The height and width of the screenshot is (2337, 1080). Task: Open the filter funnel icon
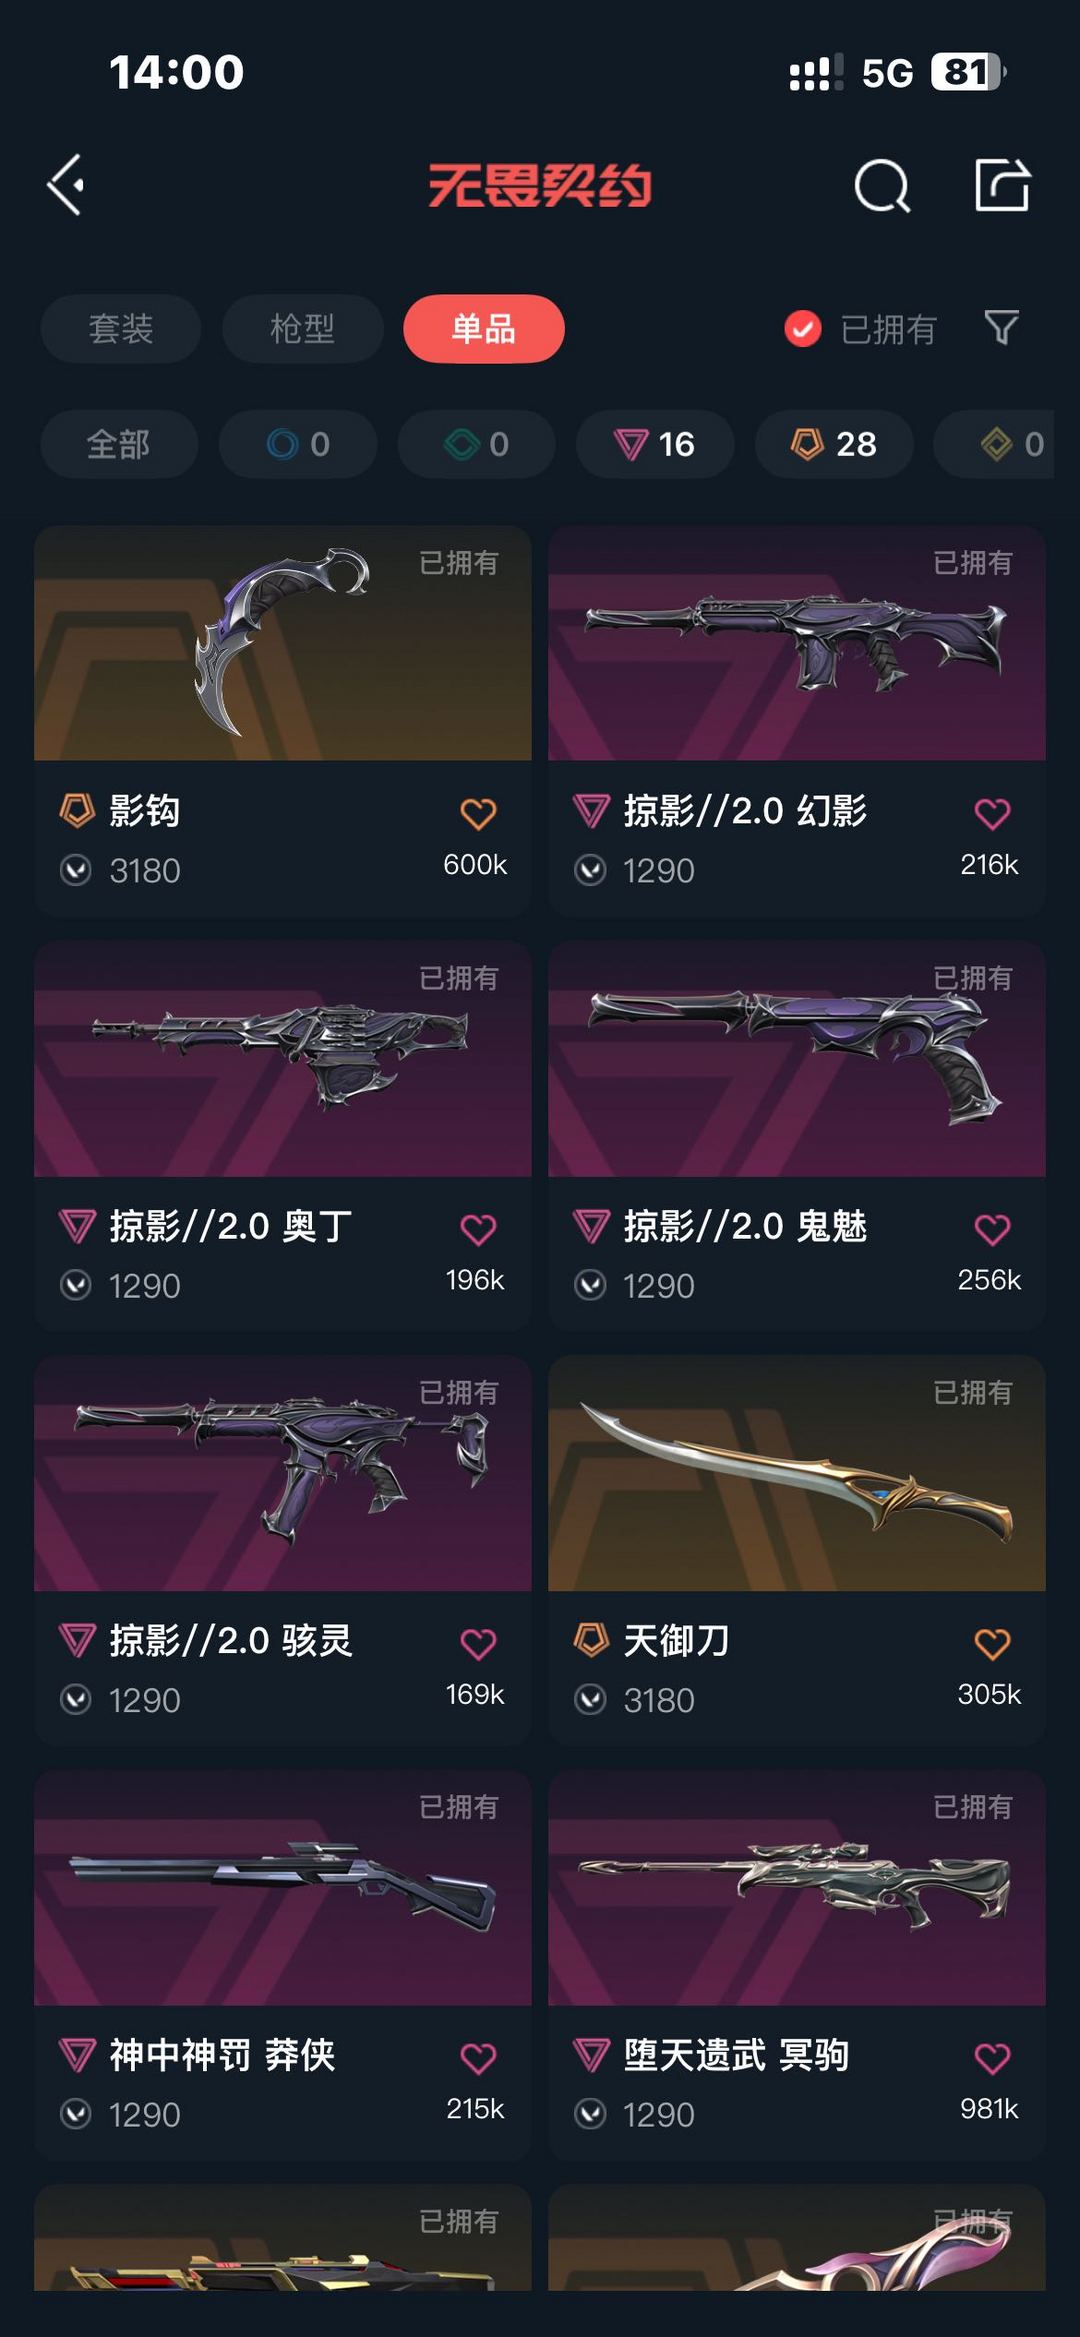[1001, 327]
